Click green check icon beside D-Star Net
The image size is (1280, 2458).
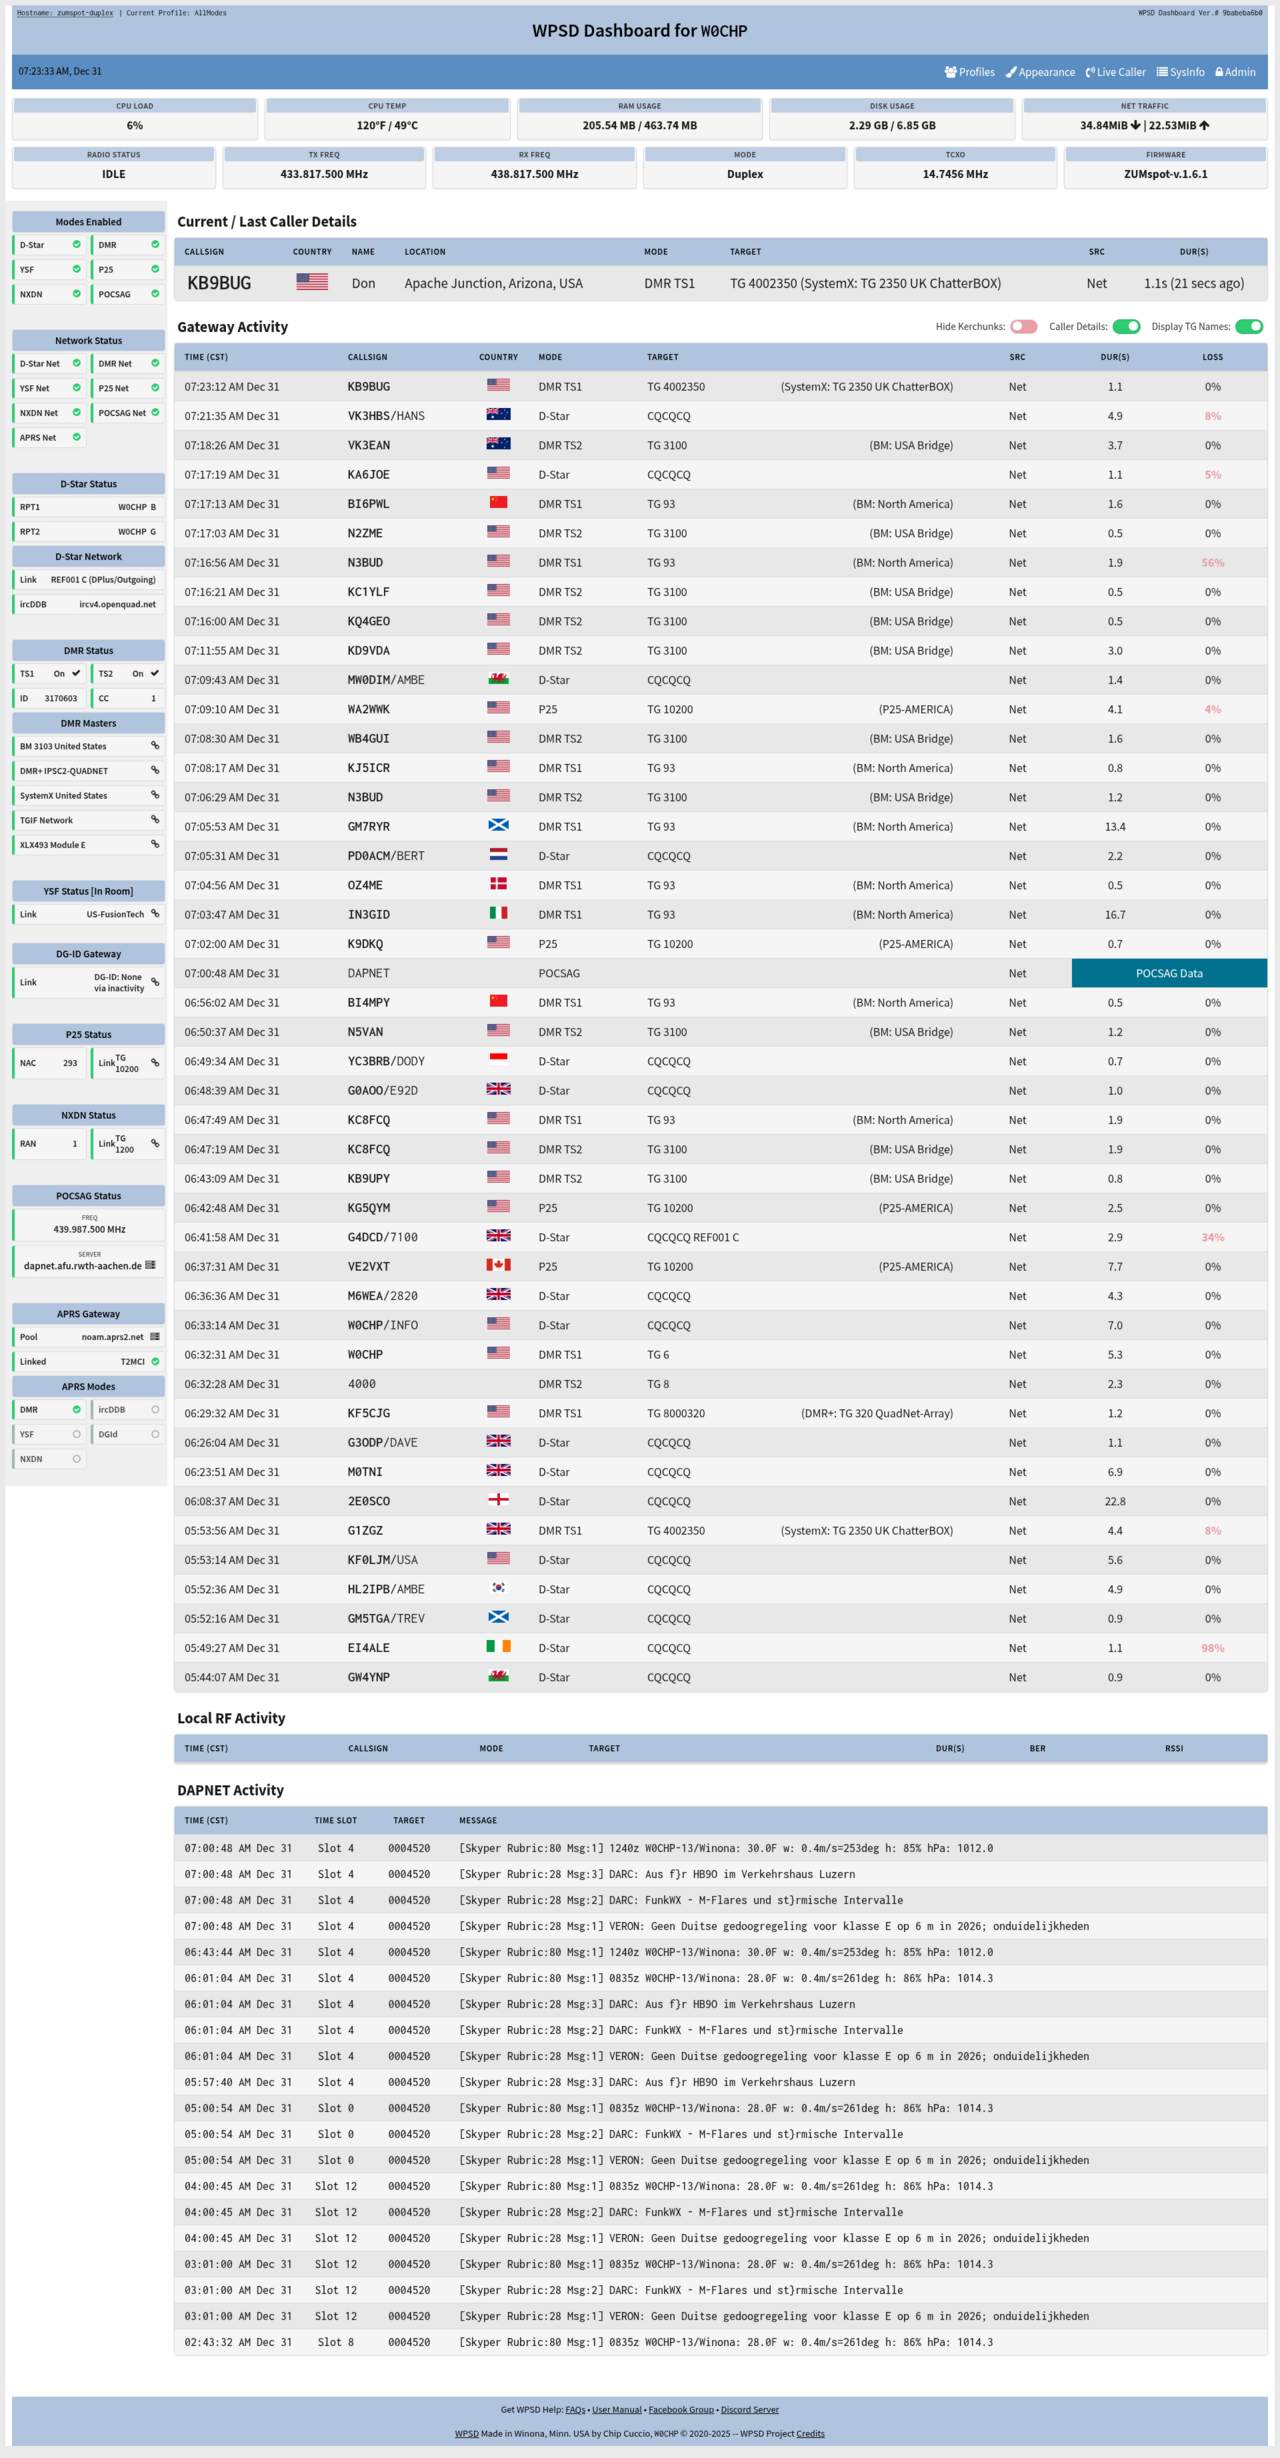[x=76, y=363]
